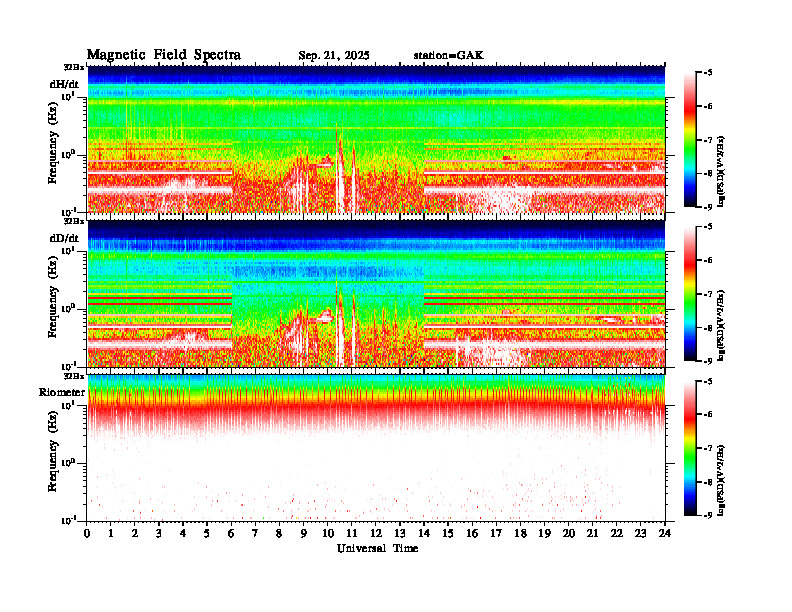Click the '32Hz' tick of dD/dt panel

74,221
